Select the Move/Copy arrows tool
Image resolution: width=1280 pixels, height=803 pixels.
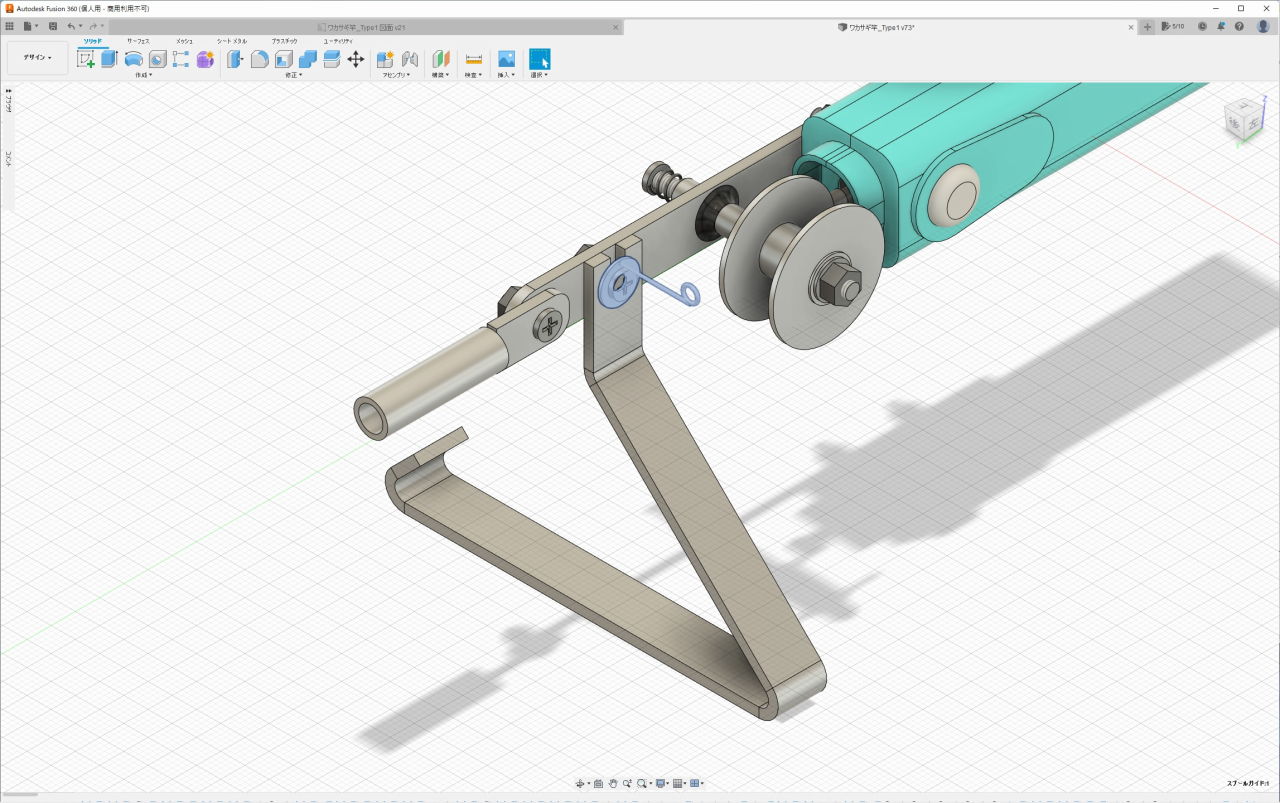[x=355, y=59]
